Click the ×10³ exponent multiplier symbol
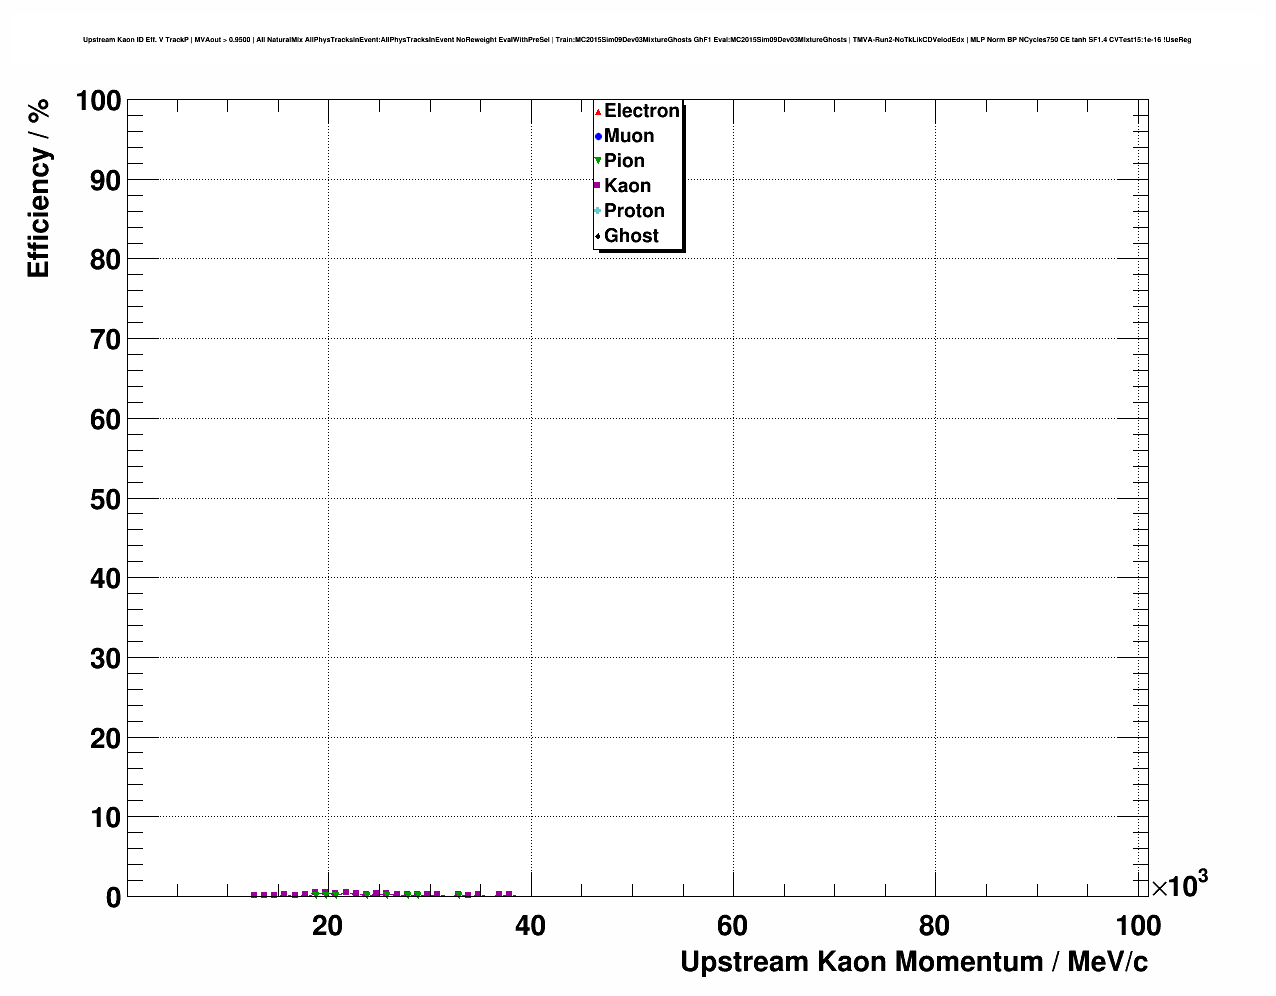This screenshot has height=996, width=1276. click(x=1179, y=885)
